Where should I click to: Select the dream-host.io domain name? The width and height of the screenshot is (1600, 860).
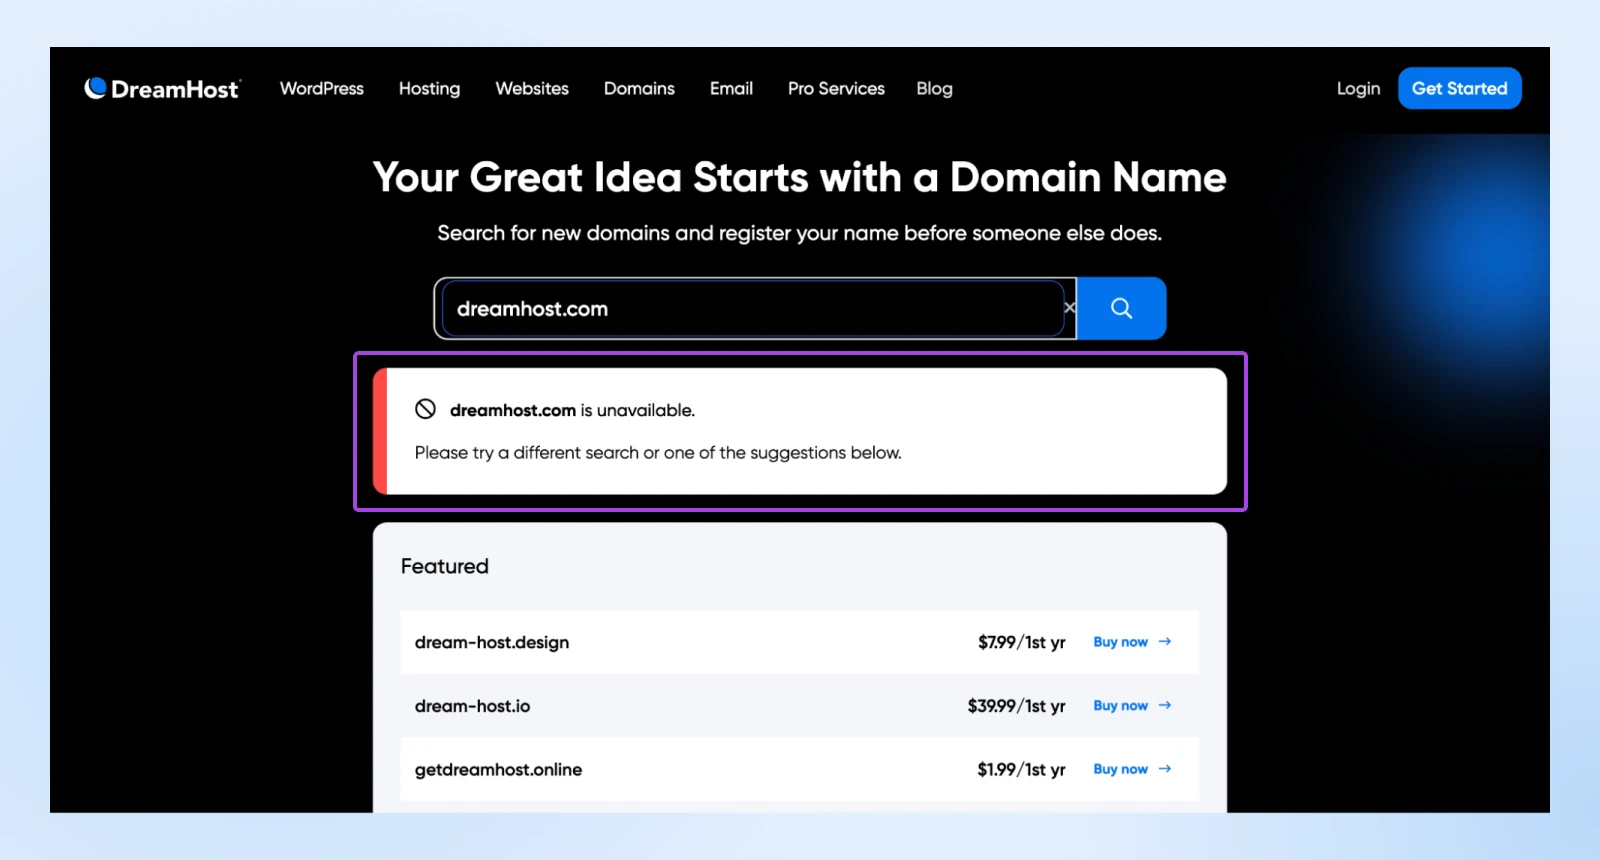[x=473, y=706]
